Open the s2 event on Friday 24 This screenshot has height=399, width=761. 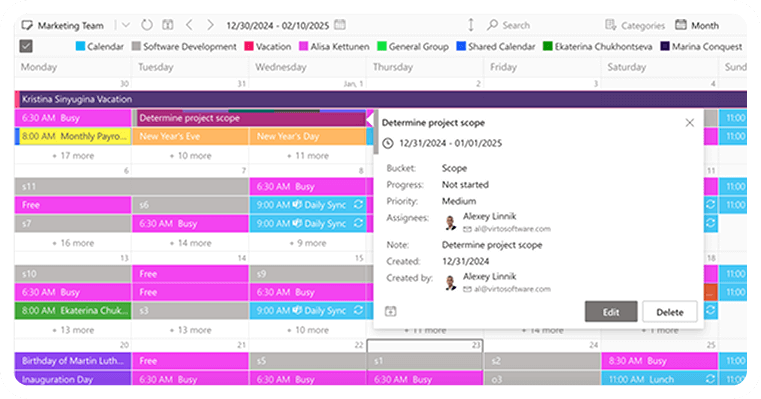(543, 361)
